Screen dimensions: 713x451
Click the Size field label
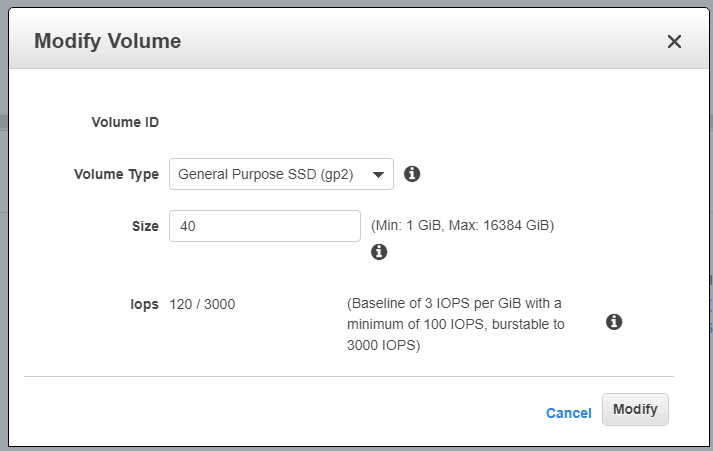click(146, 226)
